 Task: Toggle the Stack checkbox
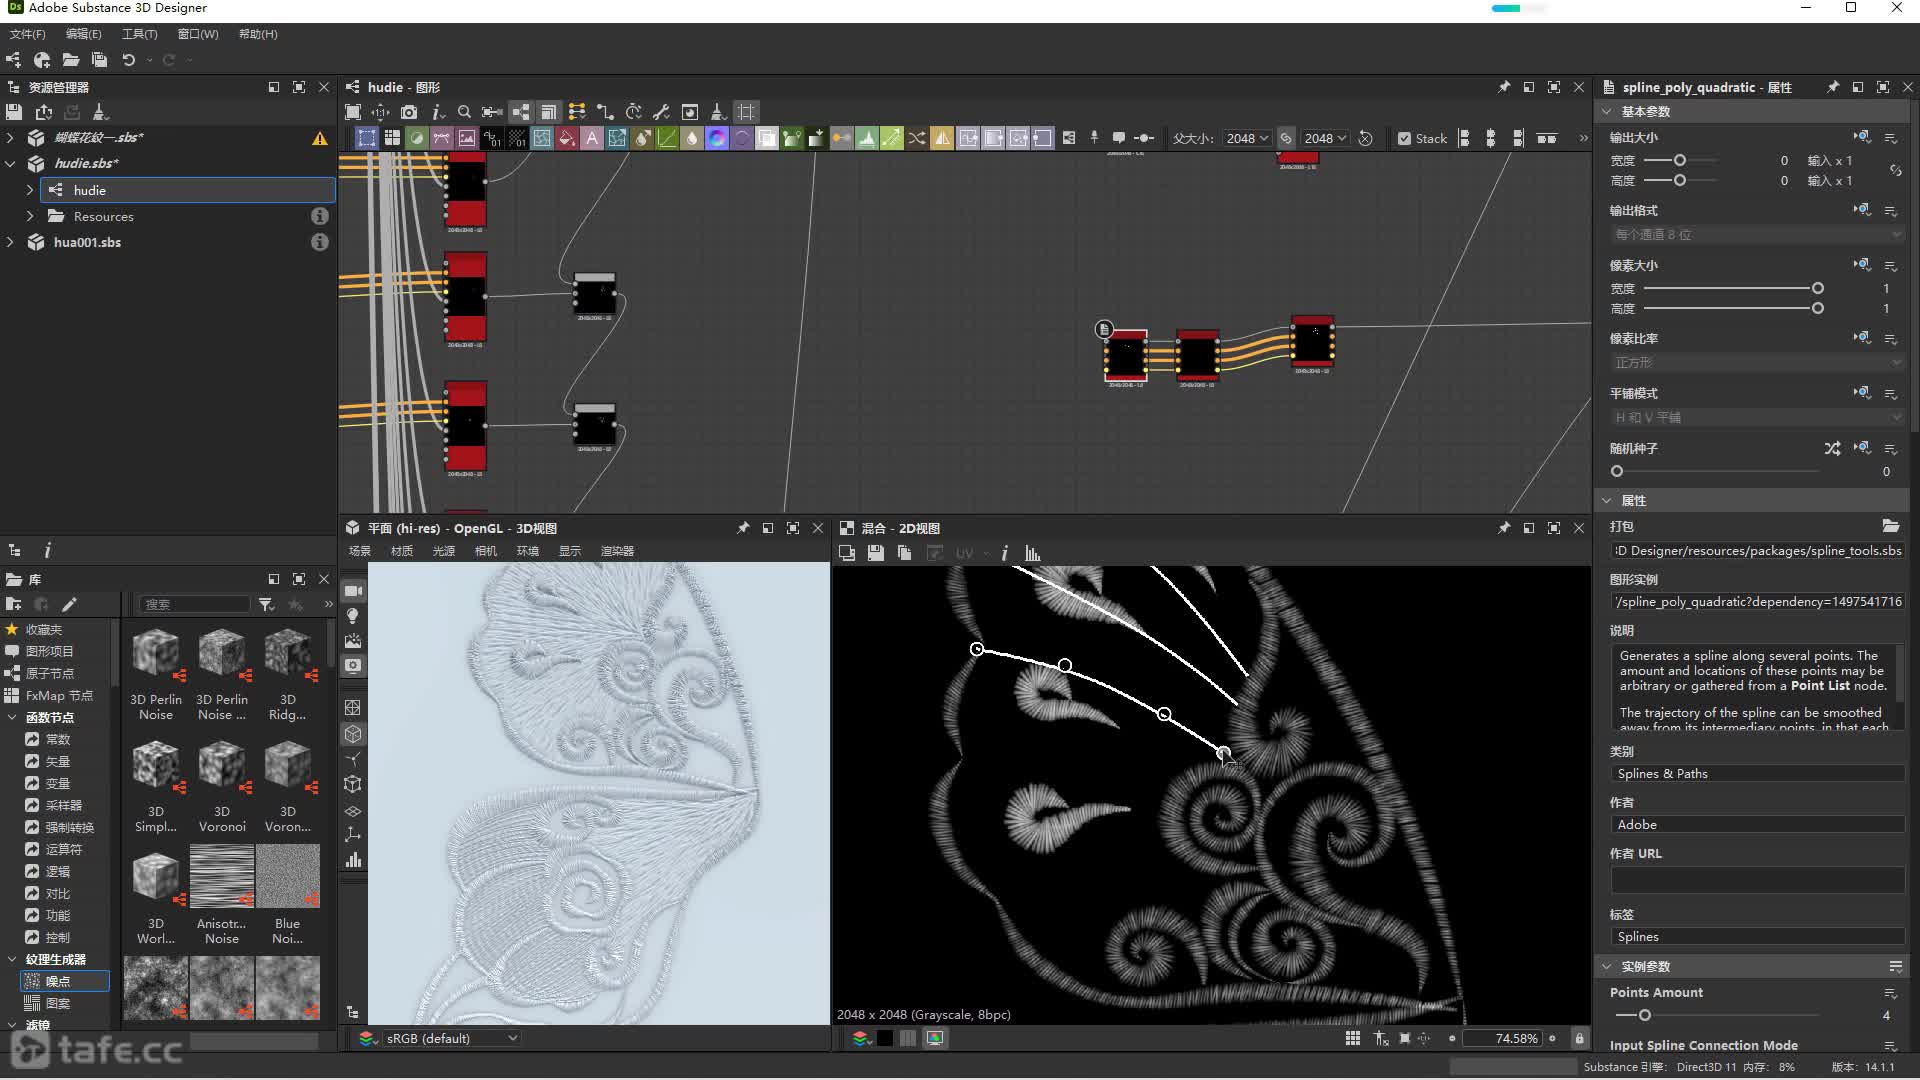pyautogui.click(x=1404, y=139)
